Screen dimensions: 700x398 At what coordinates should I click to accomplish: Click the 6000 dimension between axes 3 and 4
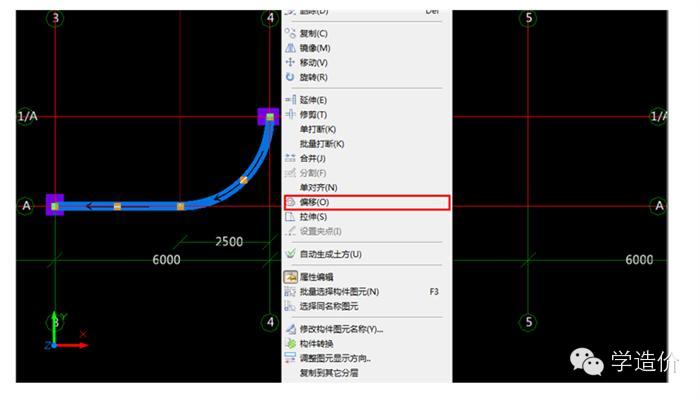pyautogui.click(x=167, y=260)
